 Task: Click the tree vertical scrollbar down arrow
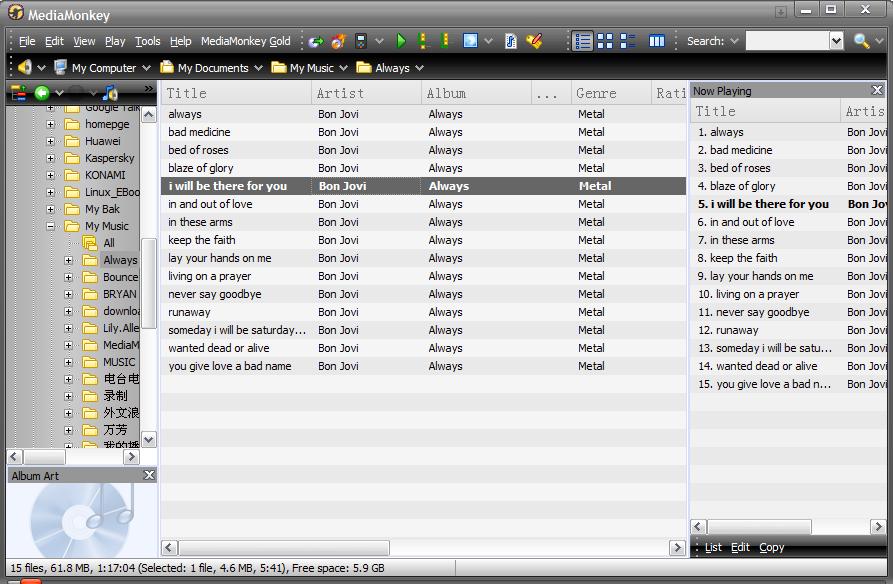pos(149,439)
